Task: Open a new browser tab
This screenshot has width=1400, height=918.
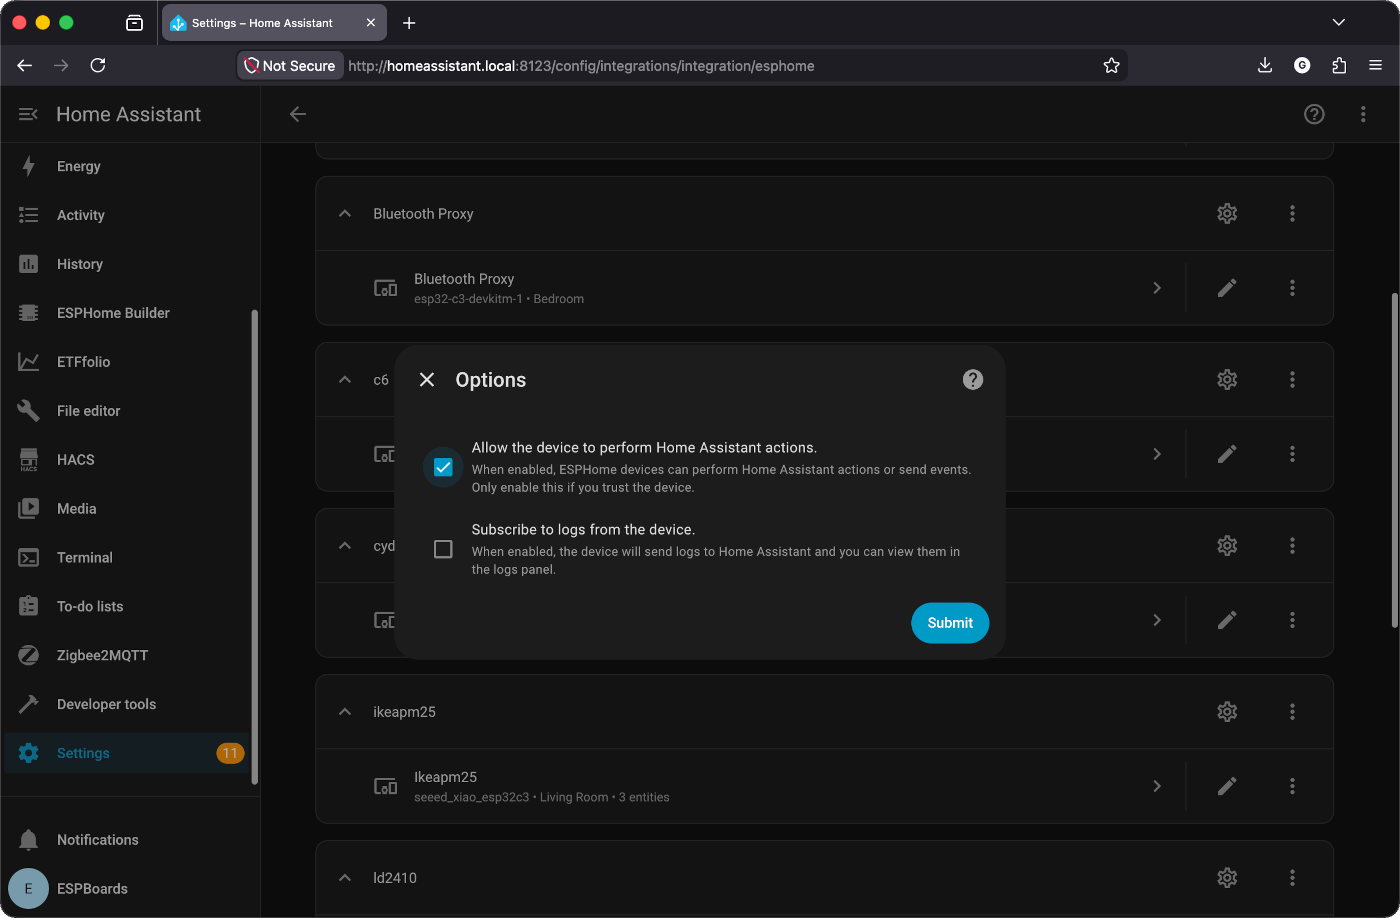Action: [409, 23]
